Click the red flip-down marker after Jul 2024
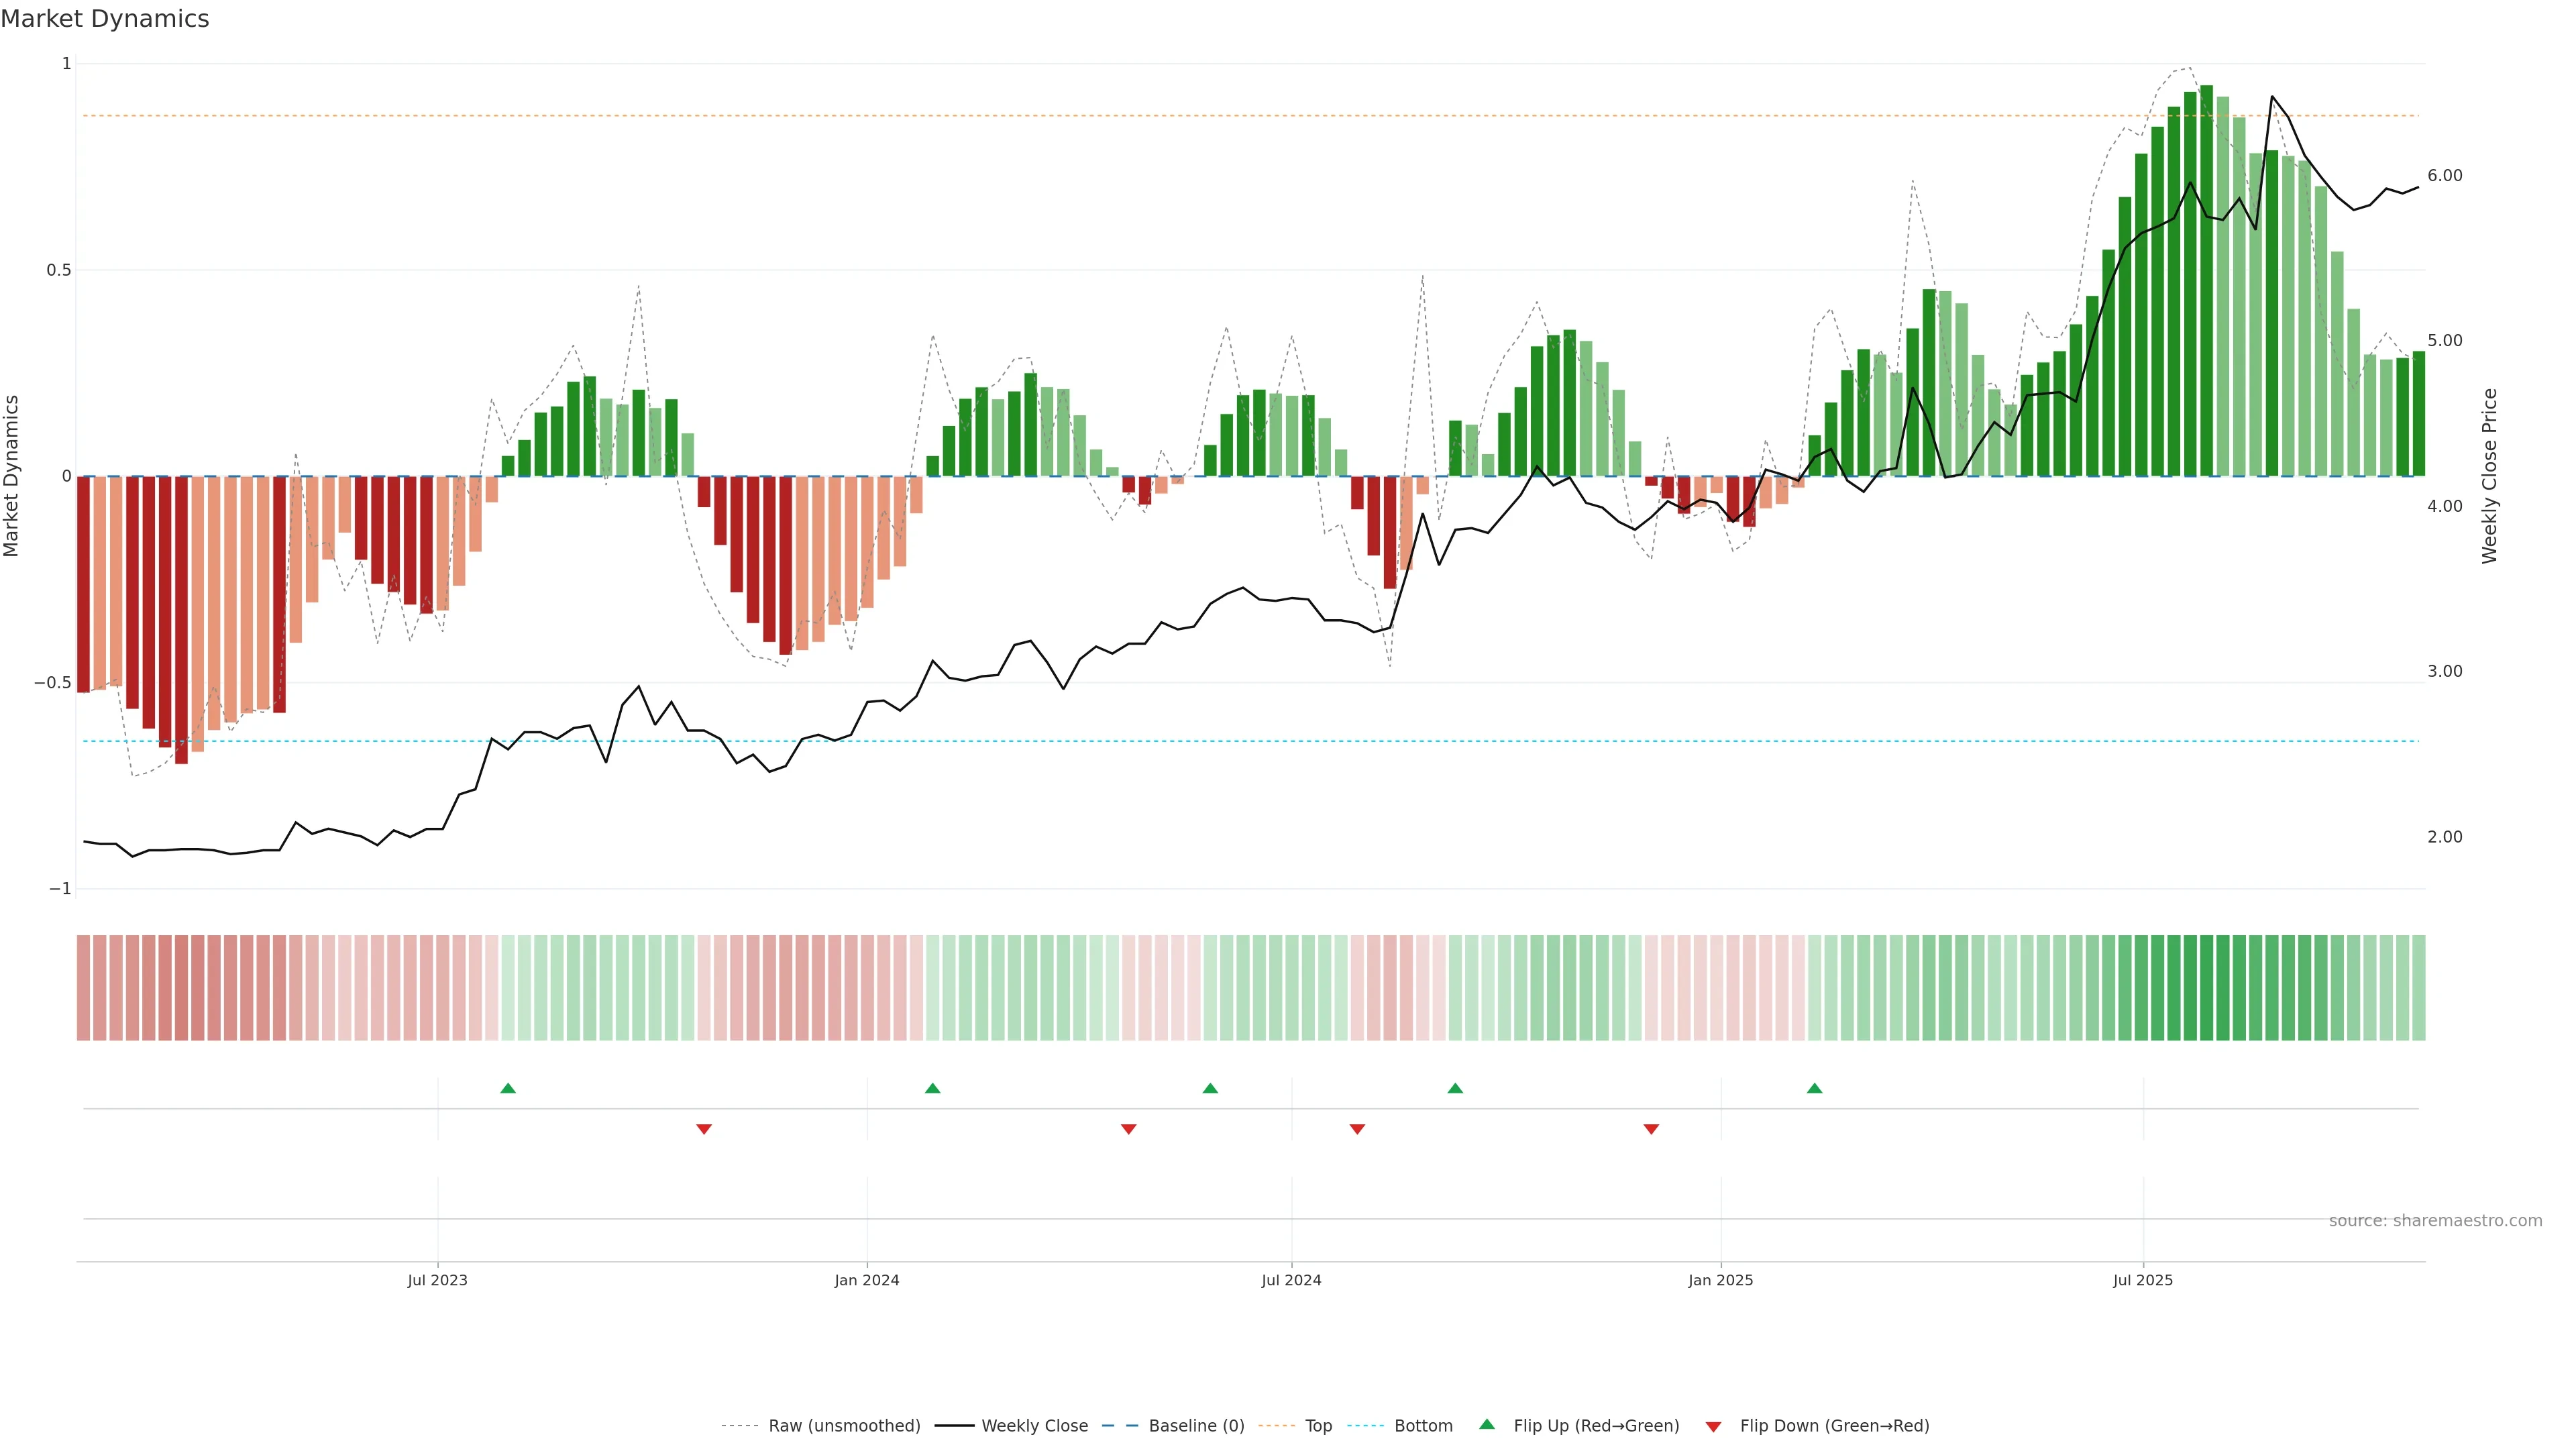2576x1449 pixels. (x=1357, y=1129)
